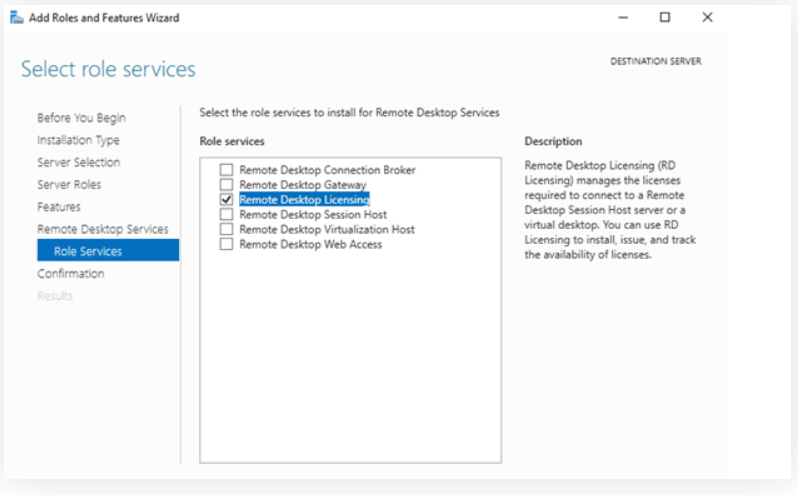The image size is (798, 495).
Task: Jump to the Server Selection step
Action: (x=78, y=162)
